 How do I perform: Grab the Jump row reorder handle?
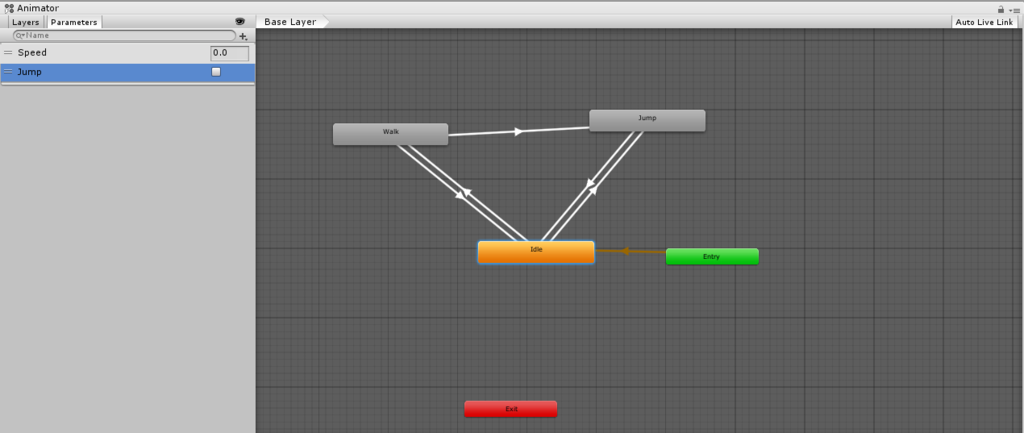tap(8, 72)
